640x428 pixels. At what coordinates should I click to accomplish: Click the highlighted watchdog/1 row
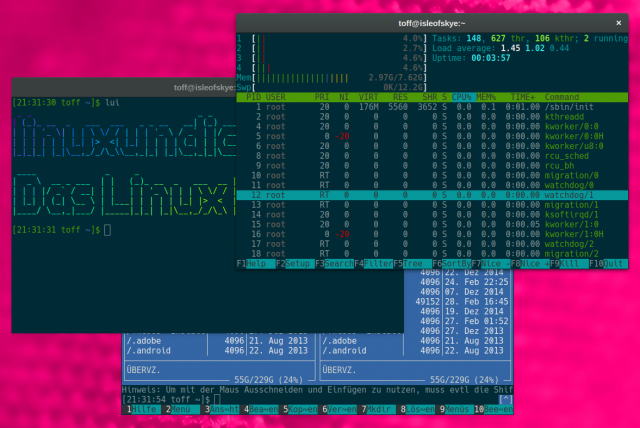(432, 195)
